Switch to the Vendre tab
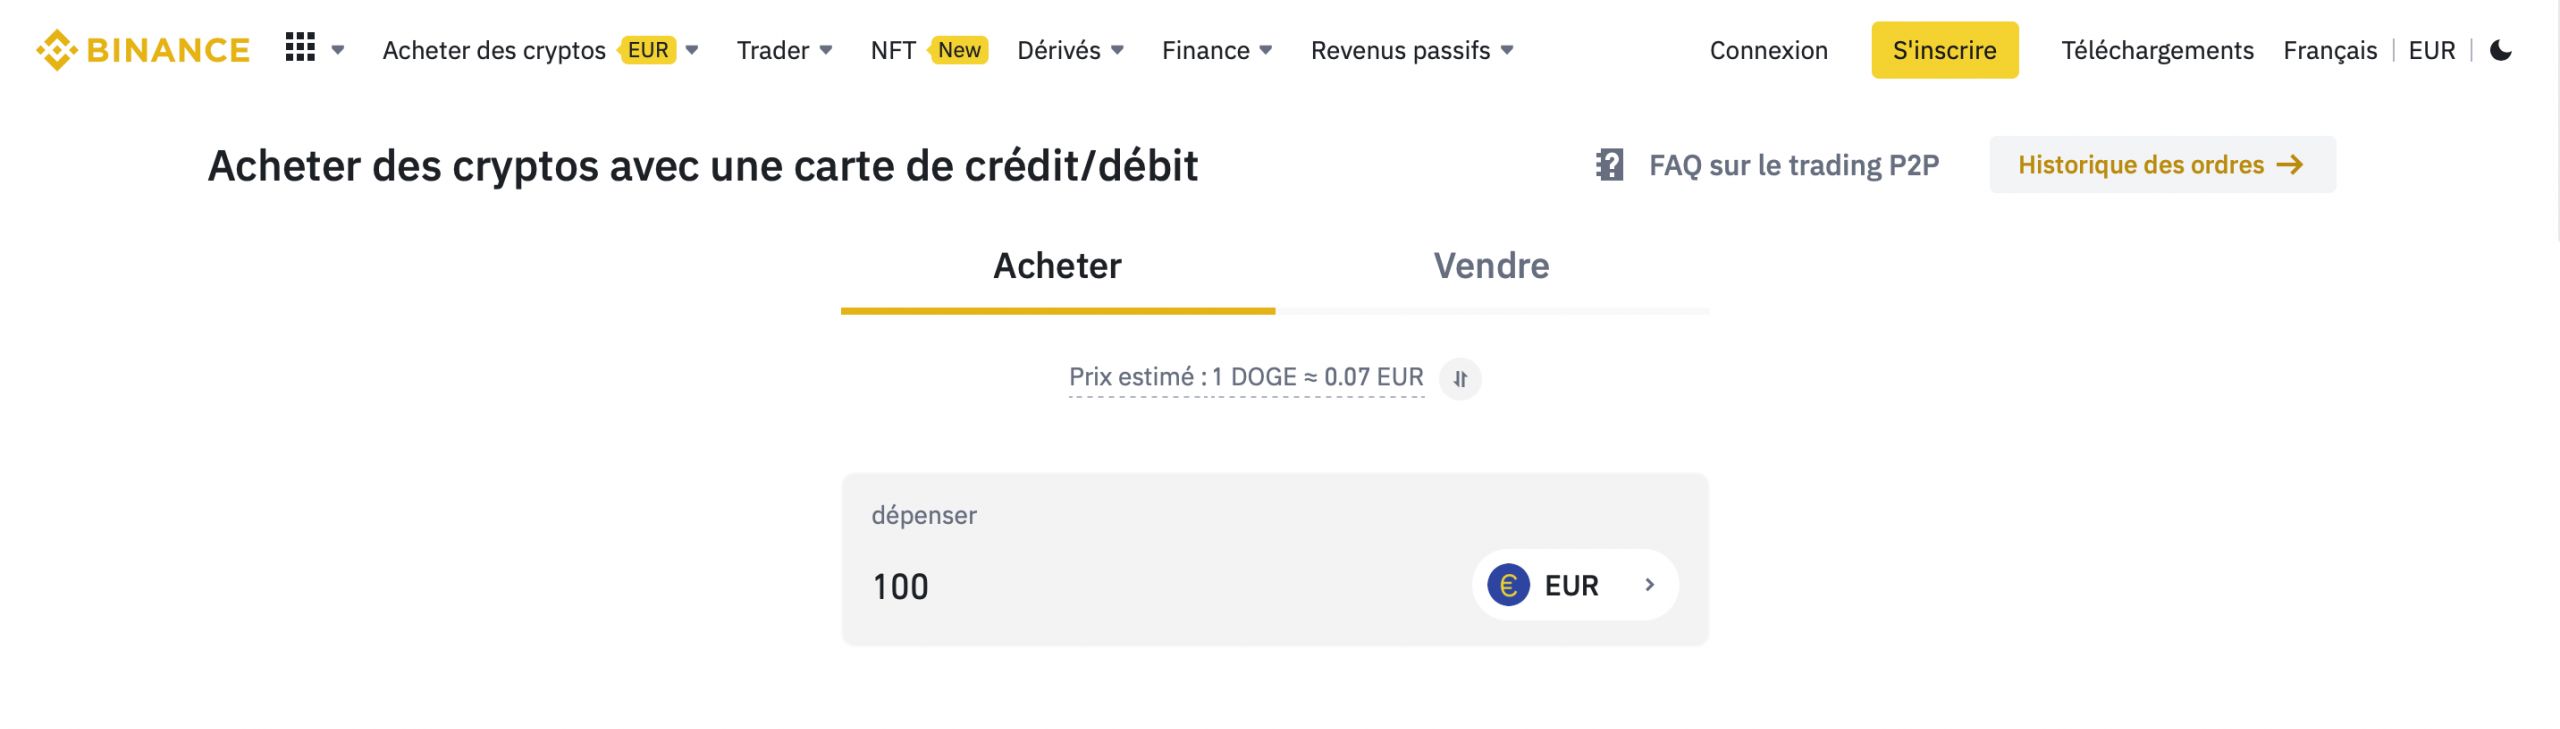The image size is (2560, 729). (1491, 266)
